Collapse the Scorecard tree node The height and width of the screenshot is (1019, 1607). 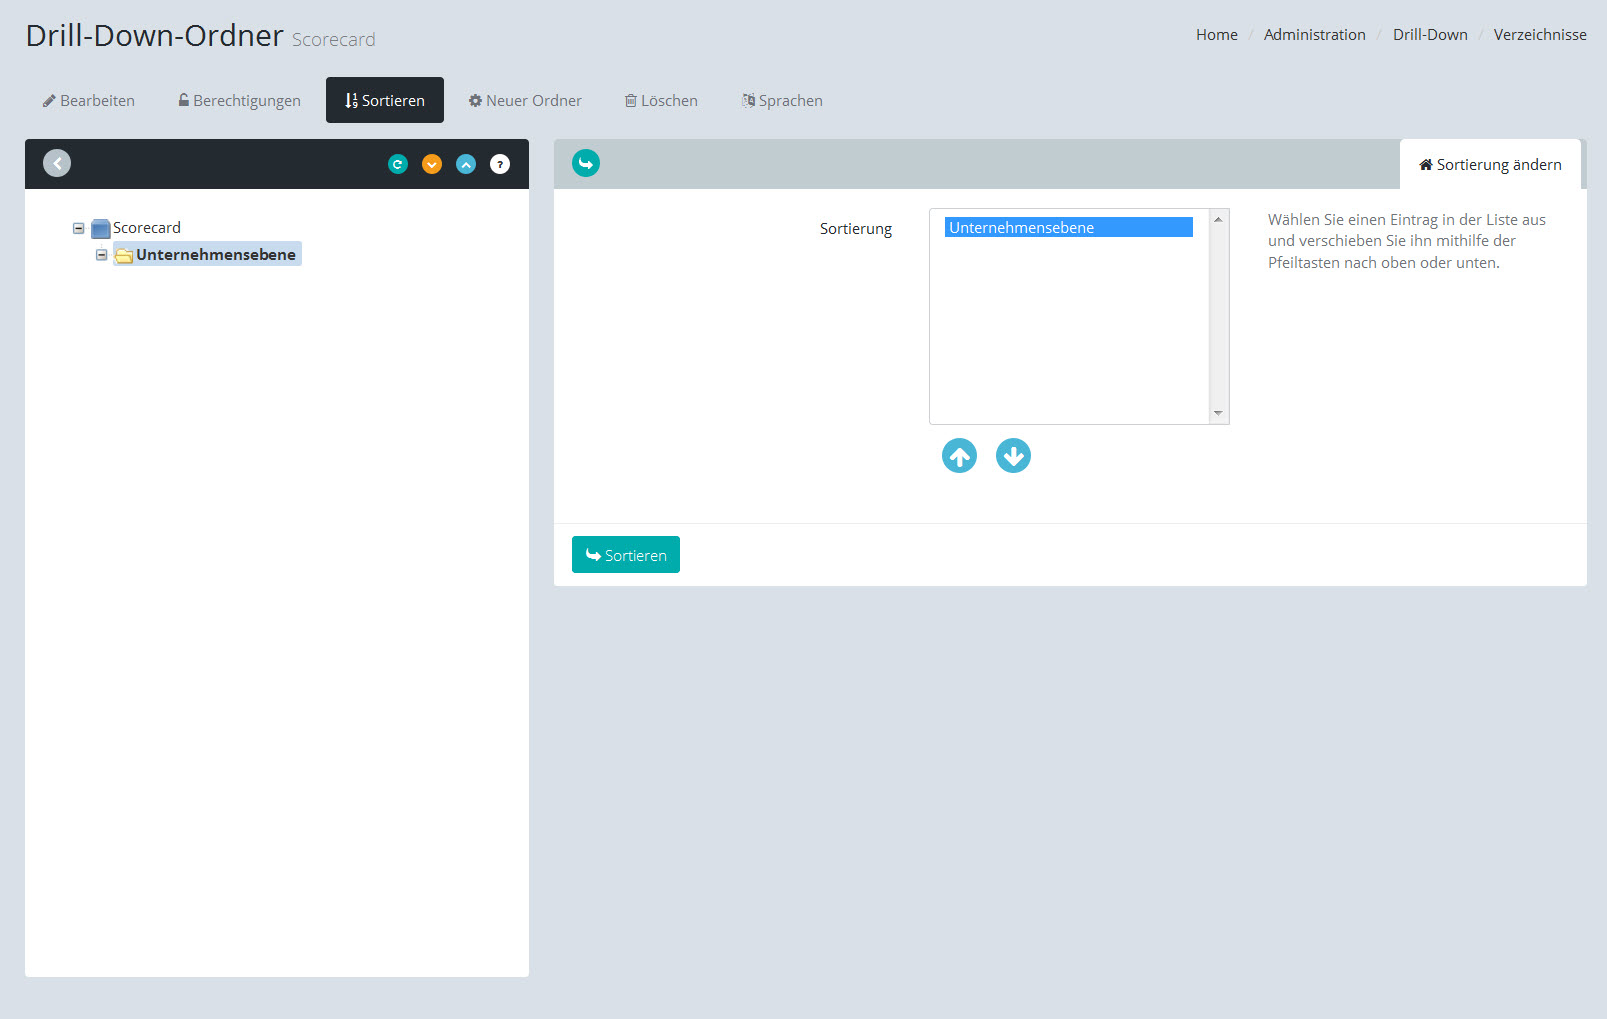(x=78, y=228)
